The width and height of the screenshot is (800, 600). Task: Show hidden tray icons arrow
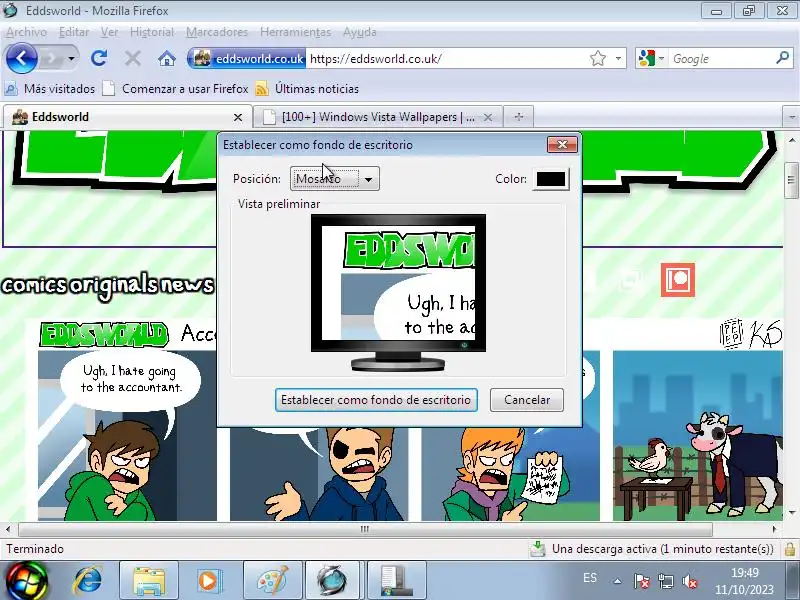click(x=617, y=581)
